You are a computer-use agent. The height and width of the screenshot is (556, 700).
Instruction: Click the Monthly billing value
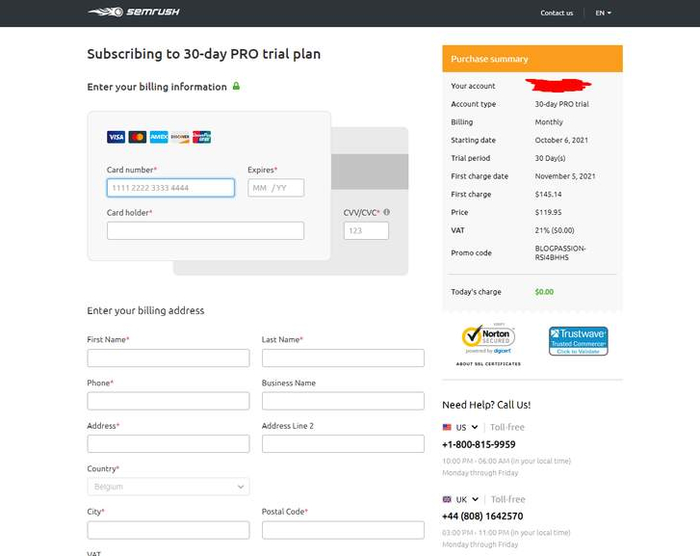tap(549, 122)
